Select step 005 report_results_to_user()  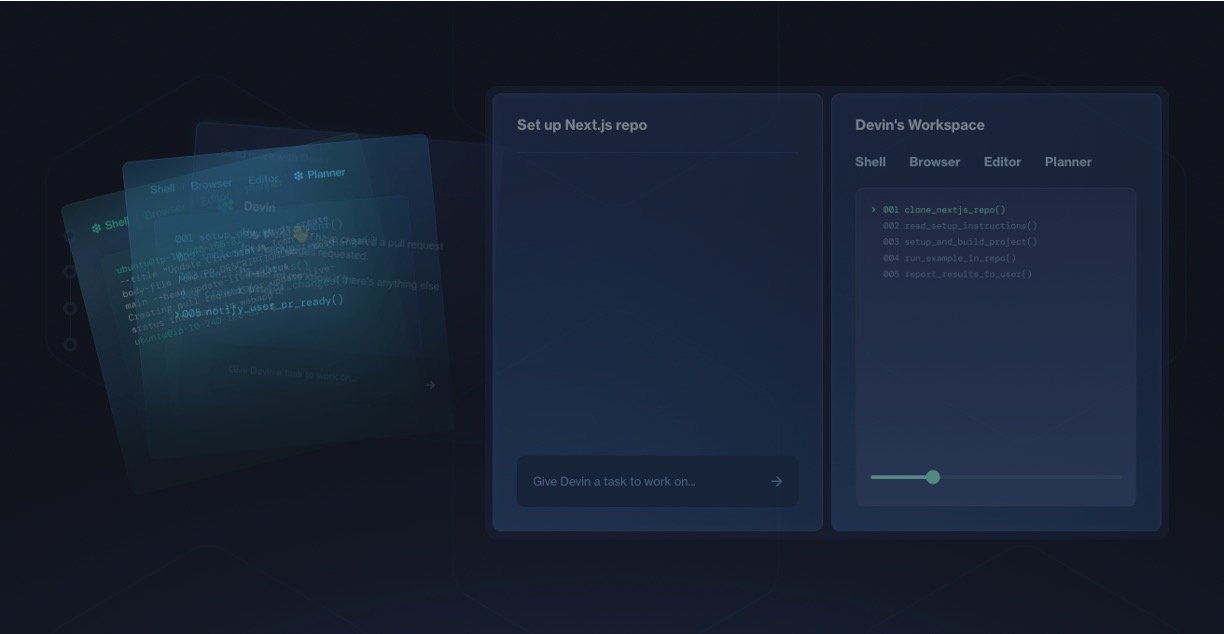pyautogui.click(x=957, y=274)
